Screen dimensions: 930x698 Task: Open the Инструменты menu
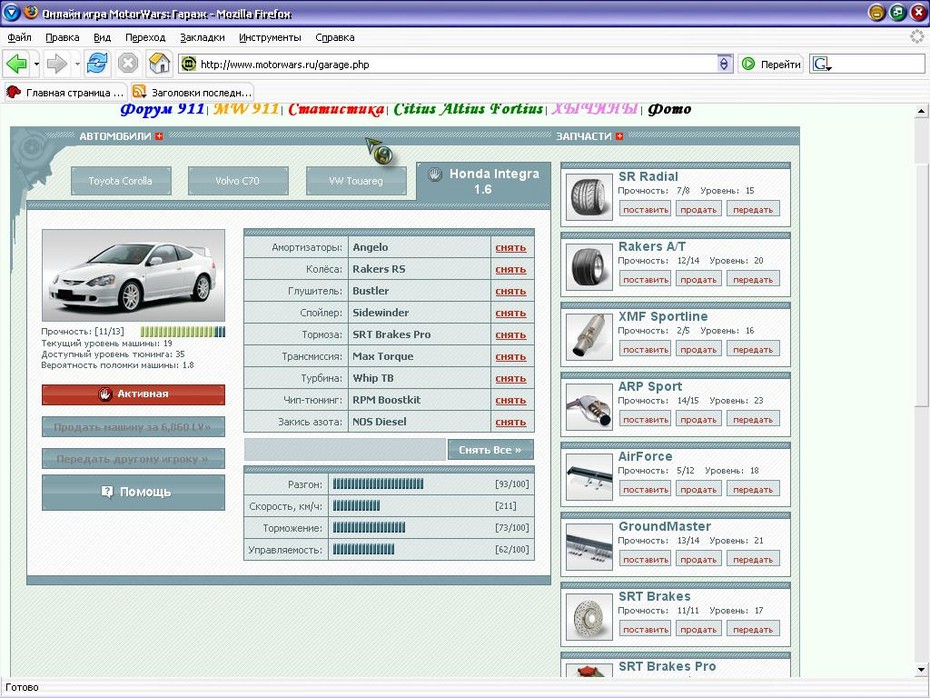[270, 37]
